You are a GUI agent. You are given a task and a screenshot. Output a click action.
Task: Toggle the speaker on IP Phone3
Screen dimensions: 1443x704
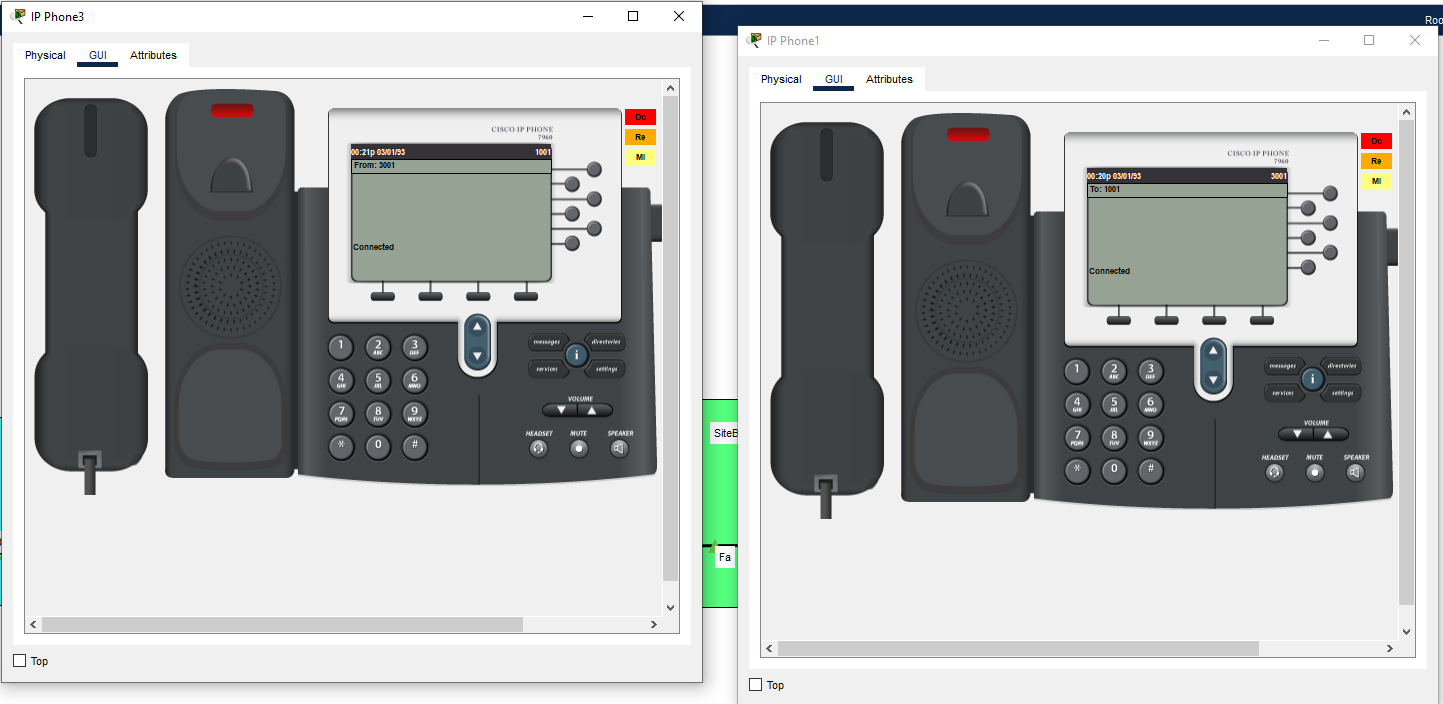click(x=619, y=448)
